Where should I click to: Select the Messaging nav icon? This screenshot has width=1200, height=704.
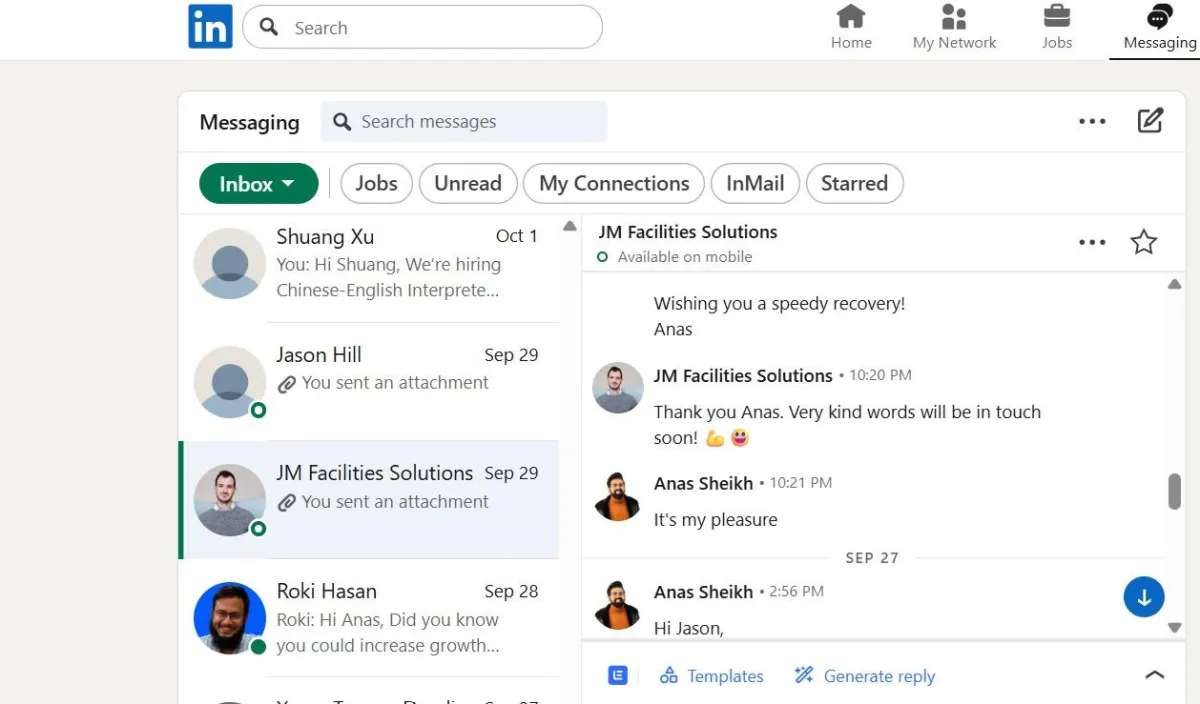coord(1159,27)
